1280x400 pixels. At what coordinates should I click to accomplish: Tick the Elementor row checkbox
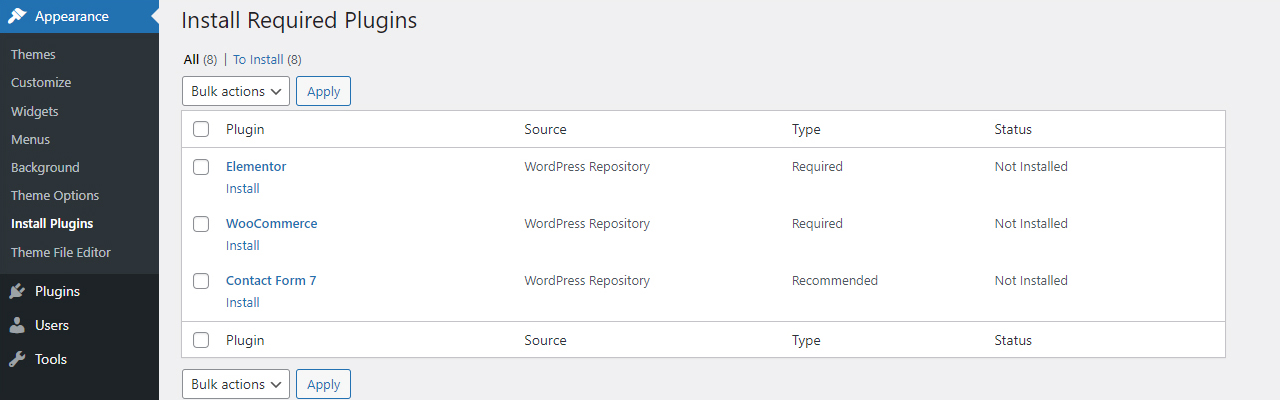coord(201,167)
